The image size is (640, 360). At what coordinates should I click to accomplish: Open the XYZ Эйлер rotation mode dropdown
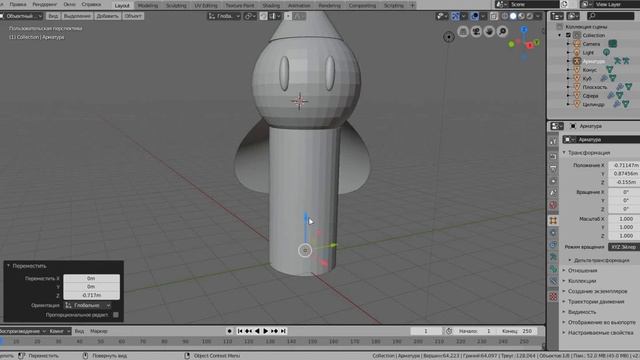[x=624, y=247]
